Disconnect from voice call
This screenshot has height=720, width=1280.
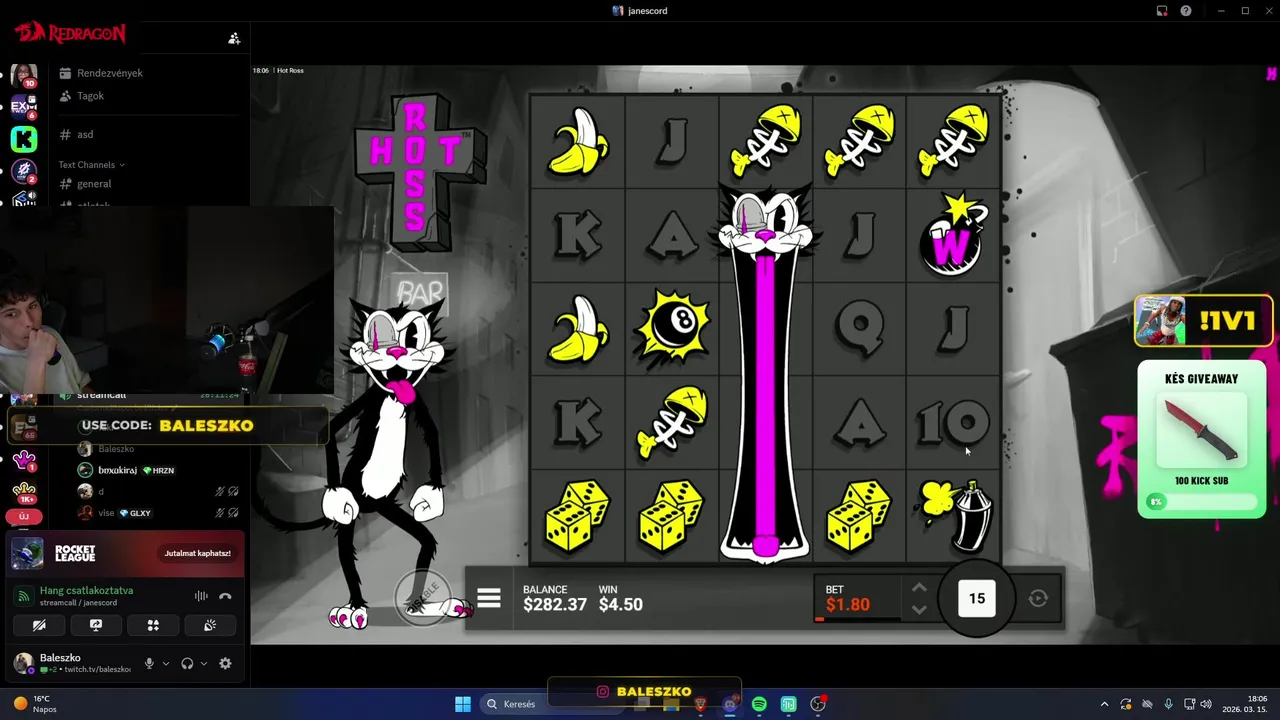pyautogui.click(x=225, y=596)
